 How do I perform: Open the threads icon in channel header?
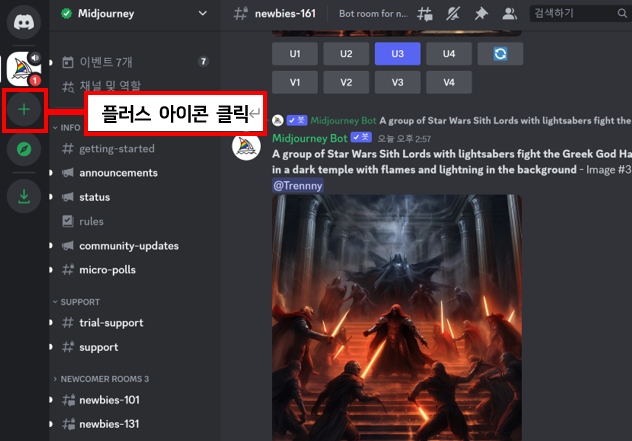tap(424, 14)
